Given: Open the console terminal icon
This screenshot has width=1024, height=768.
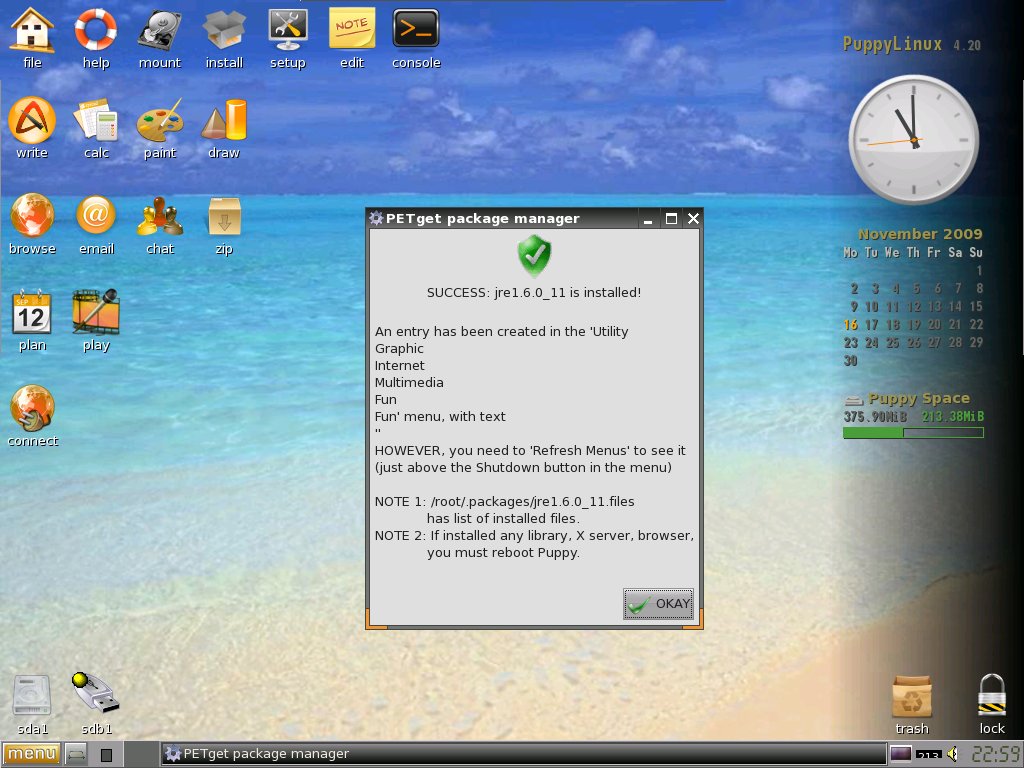Looking at the screenshot, I should coord(416,29).
